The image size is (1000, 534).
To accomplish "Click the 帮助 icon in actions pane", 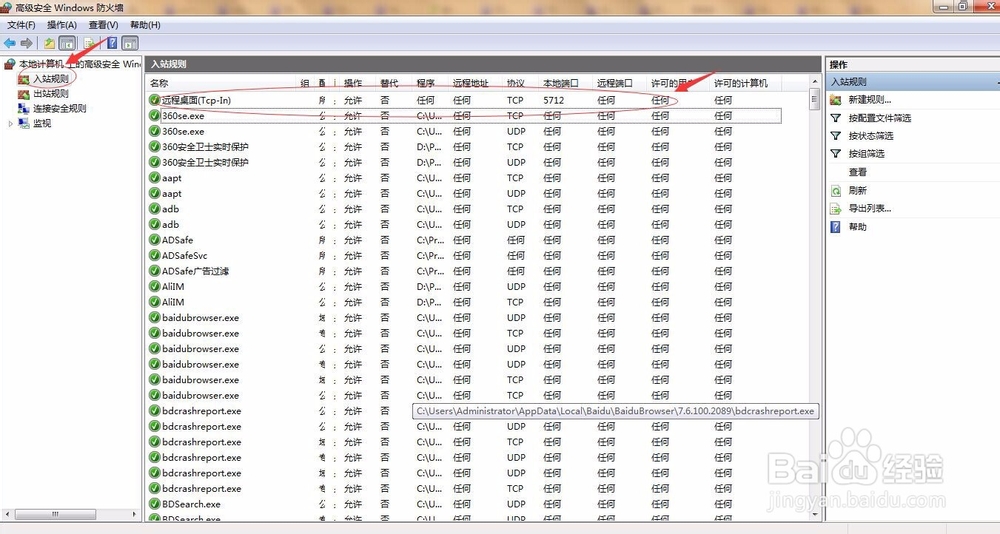I will point(835,226).
